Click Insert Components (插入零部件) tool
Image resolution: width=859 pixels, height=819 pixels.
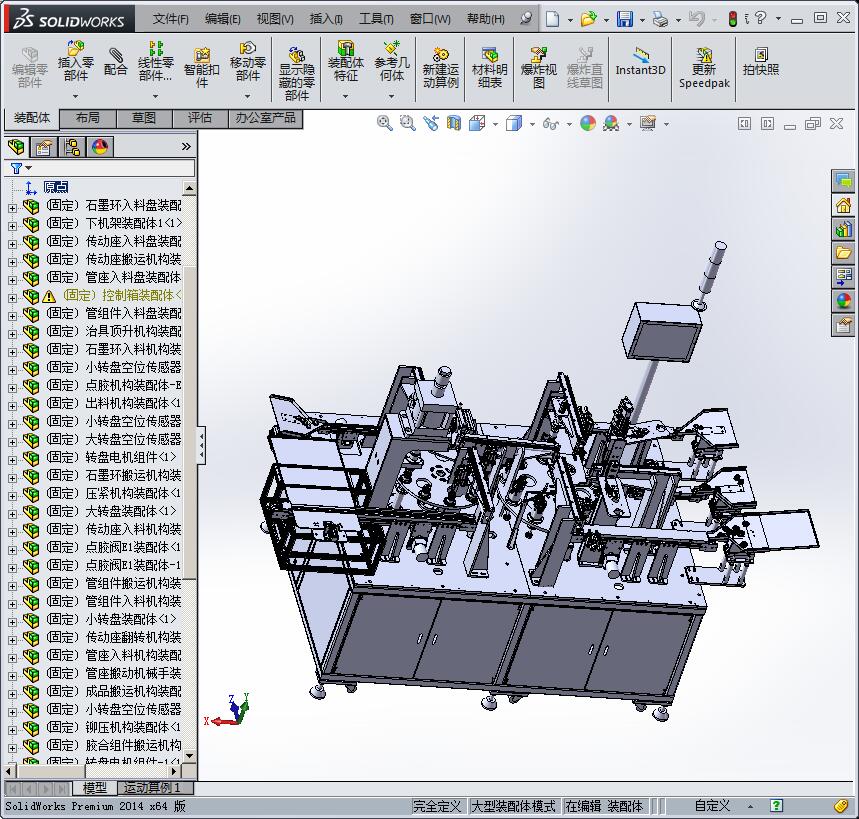[x=76, y=61]
